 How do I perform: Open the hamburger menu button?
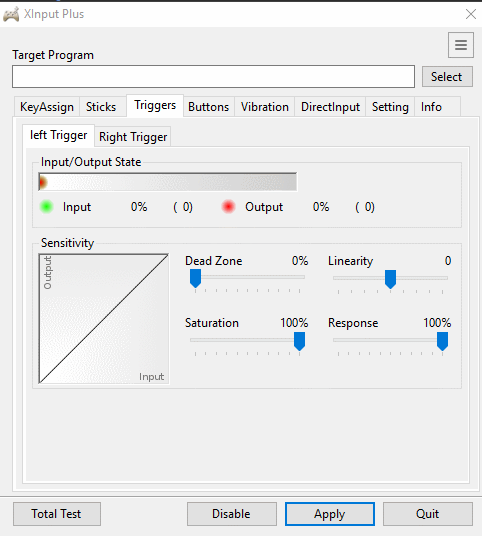click(x=461, y=45)
